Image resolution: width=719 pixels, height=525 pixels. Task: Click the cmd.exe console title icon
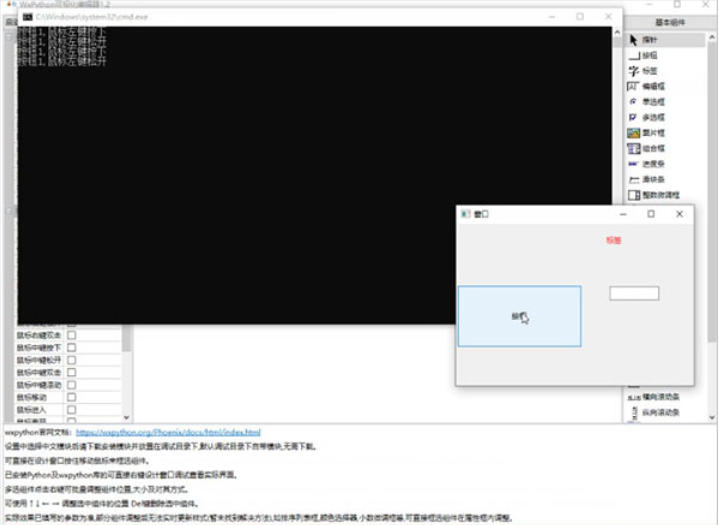(x=28, y=17)
